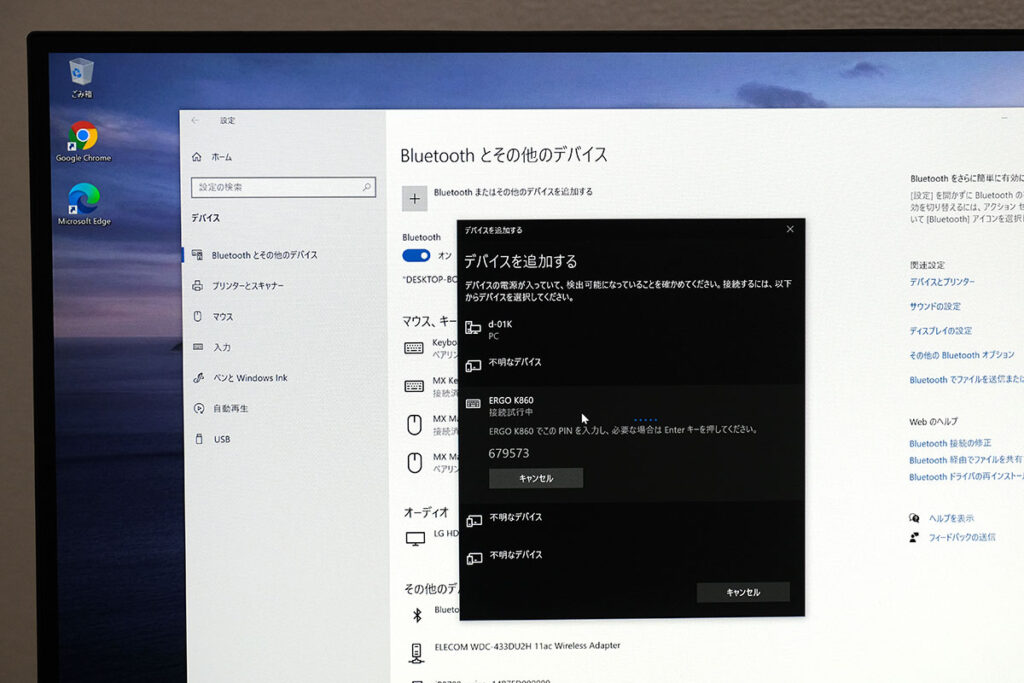Click ELECOM WDC-433DU2H 11ac Wireless Adapter entry
Image resolution: width=1024 pixels, height=683 pixels.
click(x=528, y=646)
